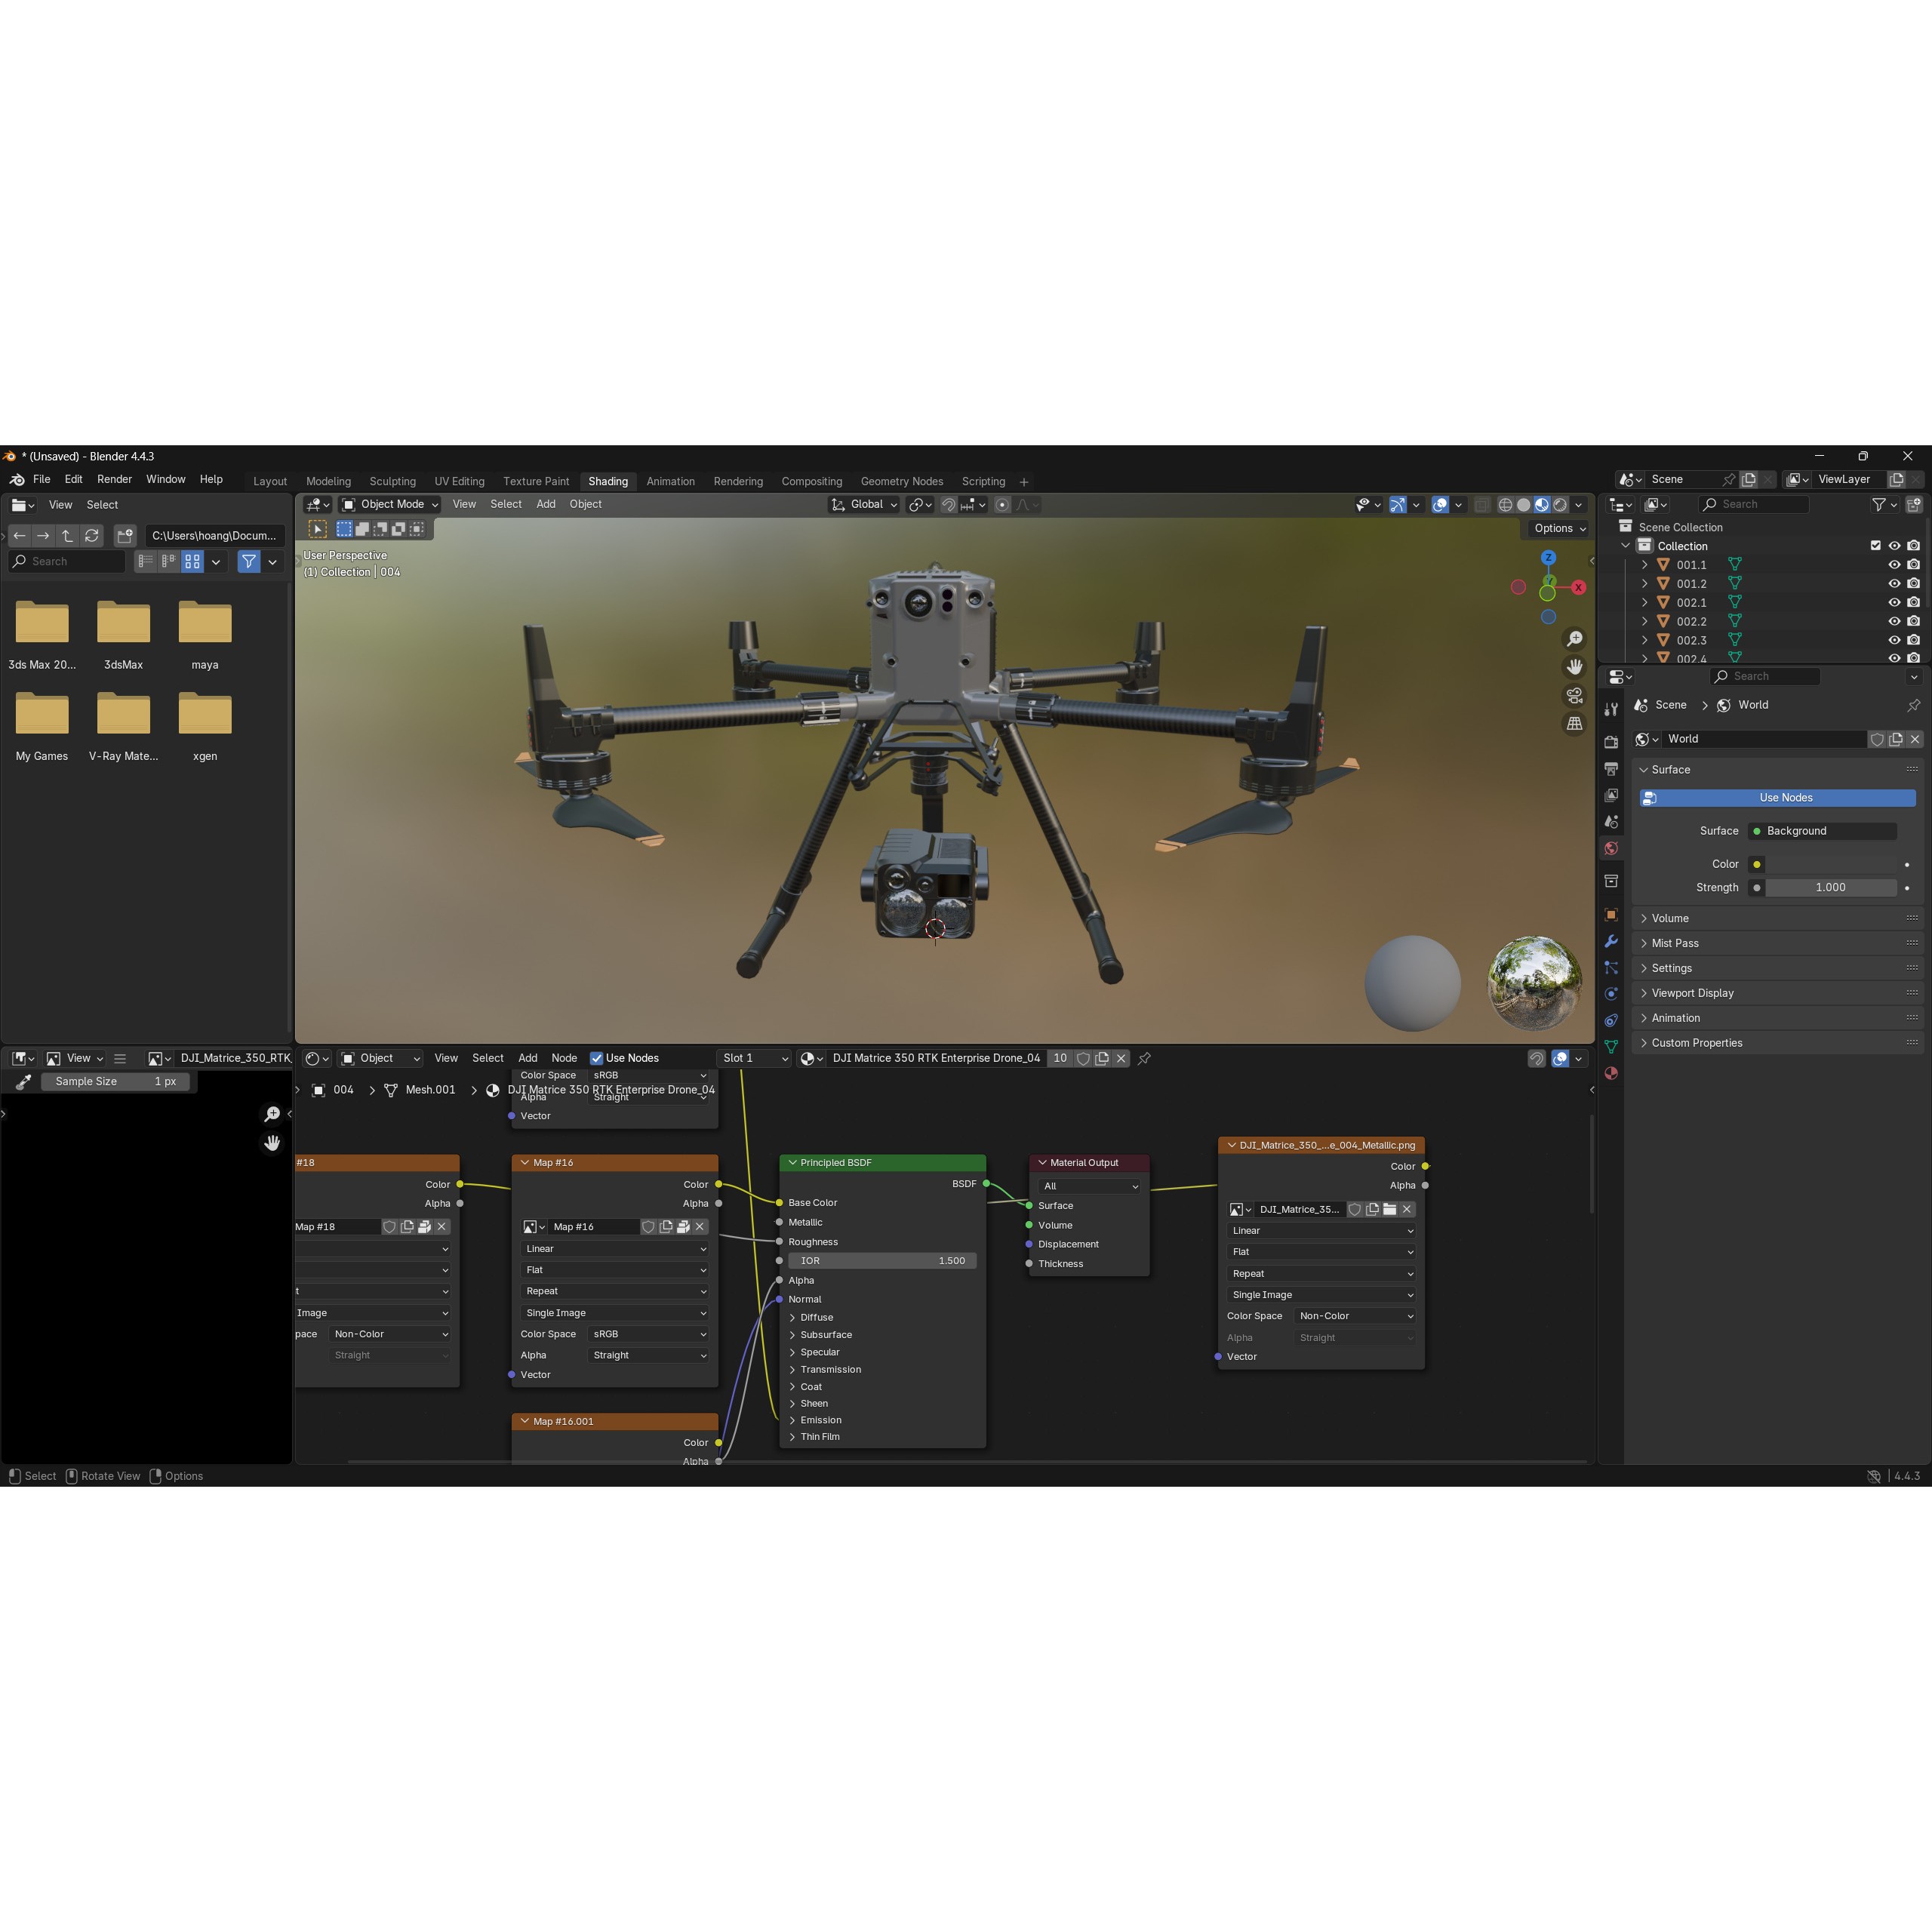Viewport: 1932px width, 1932px height.
Task: Activate the pan hand icon in viewport
Action: click(1575, 667)
